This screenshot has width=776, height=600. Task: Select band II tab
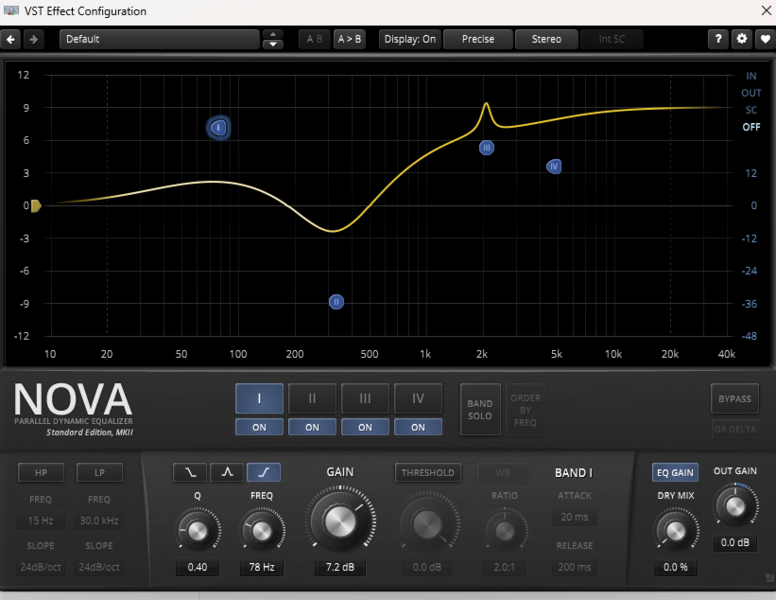(x=312, y=399)
